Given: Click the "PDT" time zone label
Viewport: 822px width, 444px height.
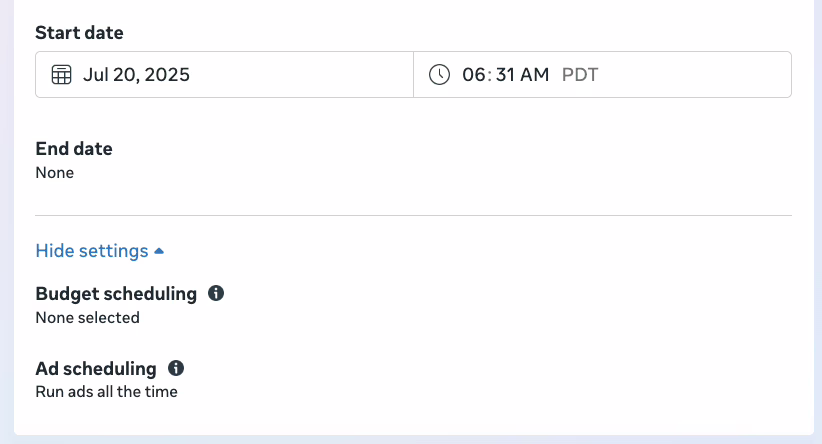Looking at the screenshot, I should (580, 75).
